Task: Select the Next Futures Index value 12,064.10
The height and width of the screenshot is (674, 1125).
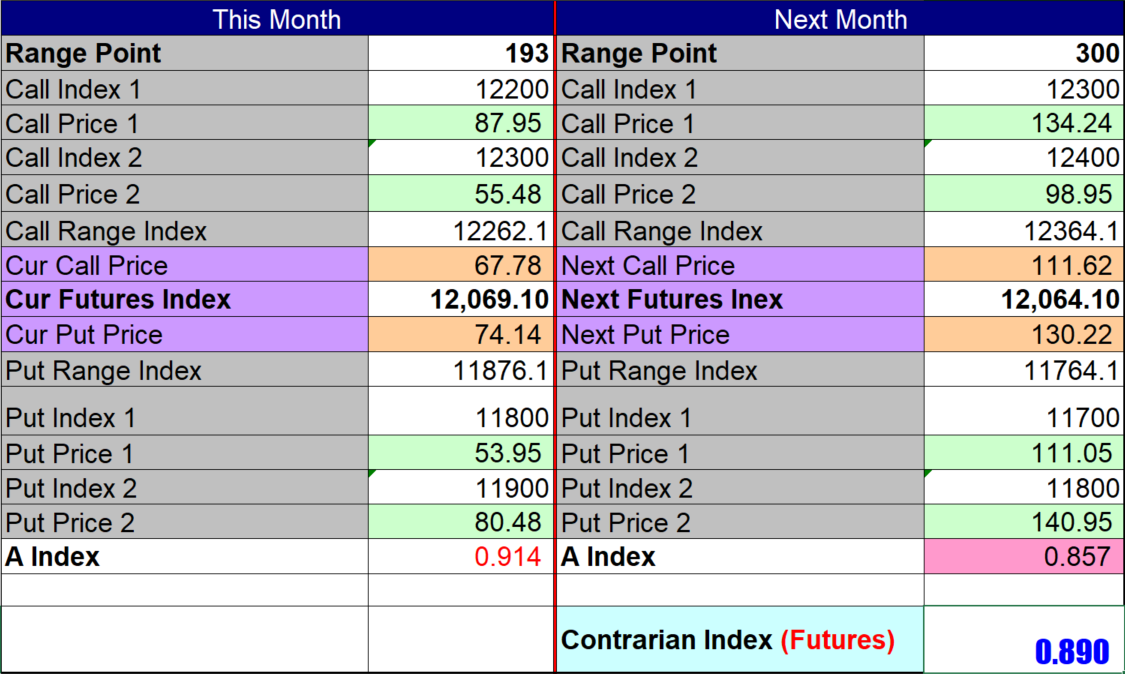Action: 1023,300
